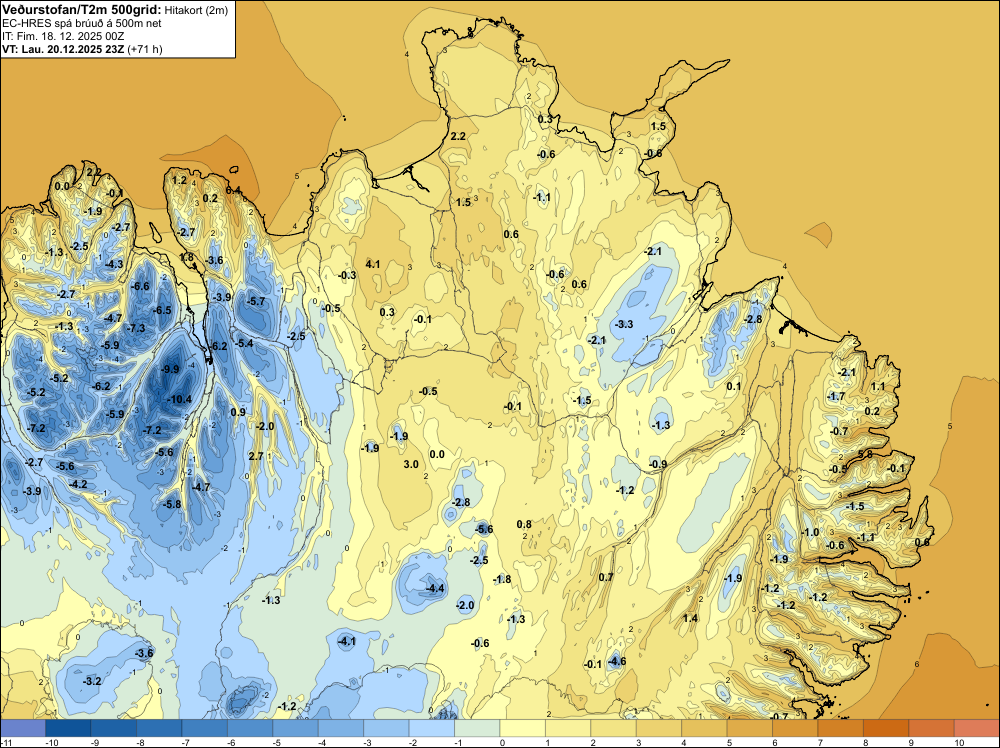Click the -4.4 temperature value
This screenshot has width=1000, height=748.
coord(435,588)
